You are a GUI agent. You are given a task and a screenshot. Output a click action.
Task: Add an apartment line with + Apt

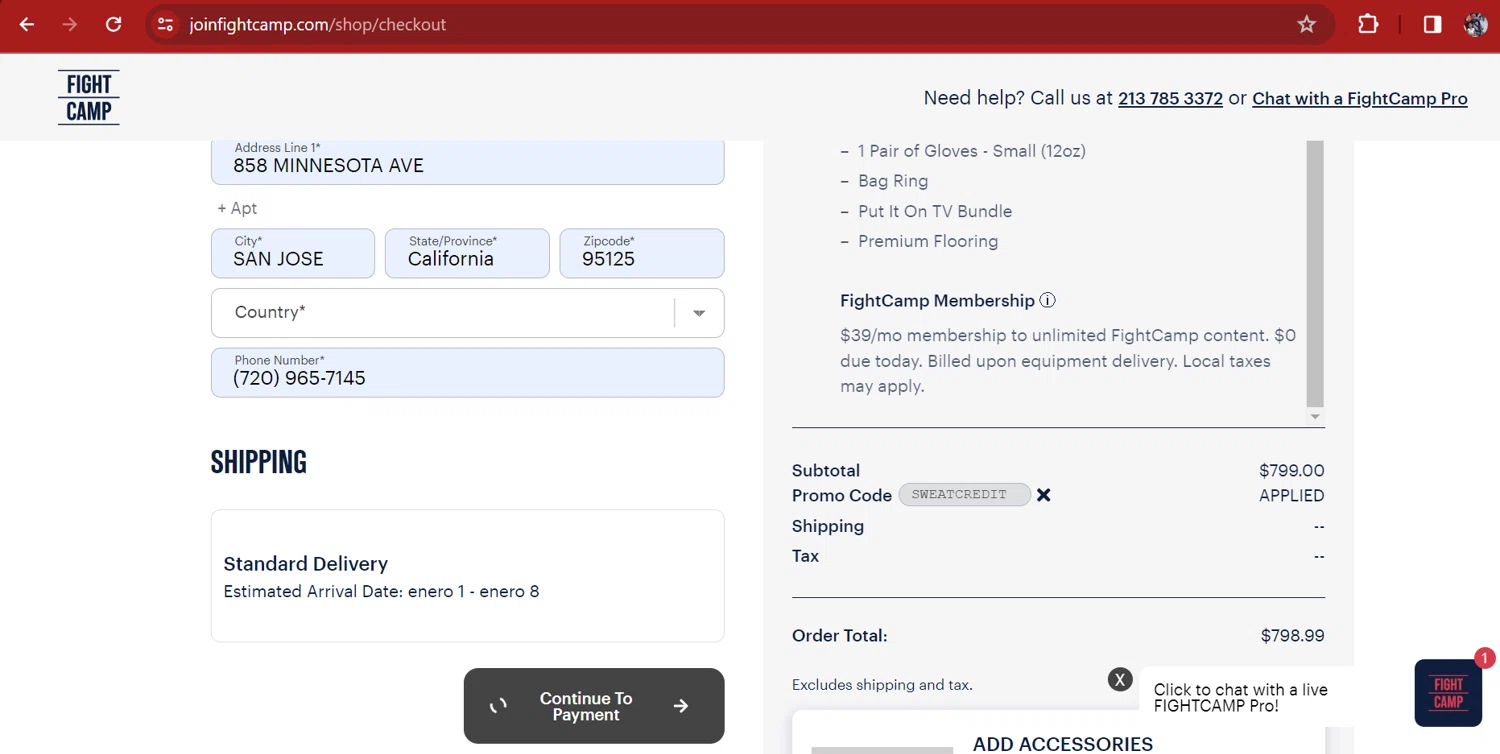point(237,208)
